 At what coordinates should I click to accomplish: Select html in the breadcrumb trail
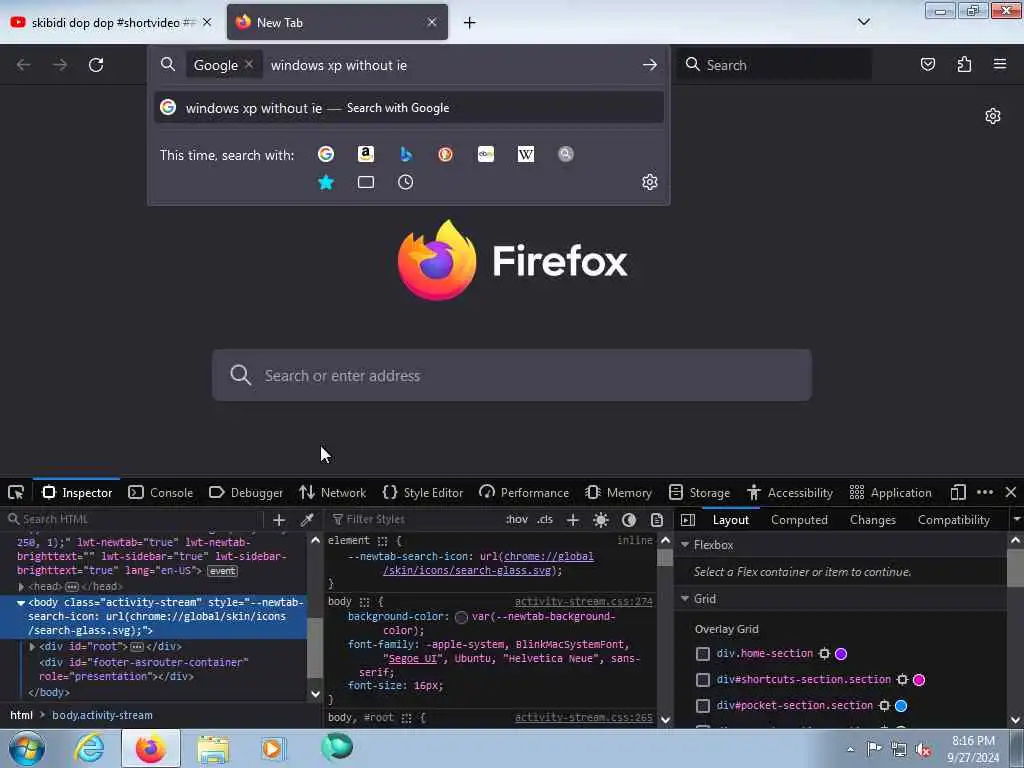pos(21,715)
